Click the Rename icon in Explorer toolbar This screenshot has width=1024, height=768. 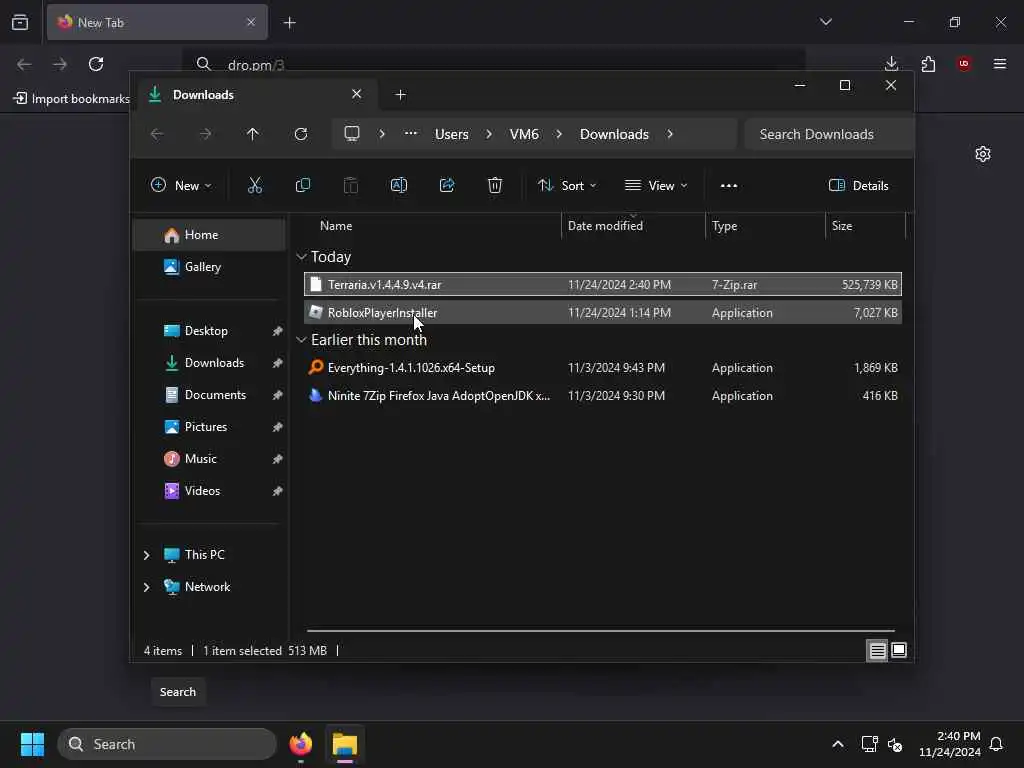click(398, 185)
